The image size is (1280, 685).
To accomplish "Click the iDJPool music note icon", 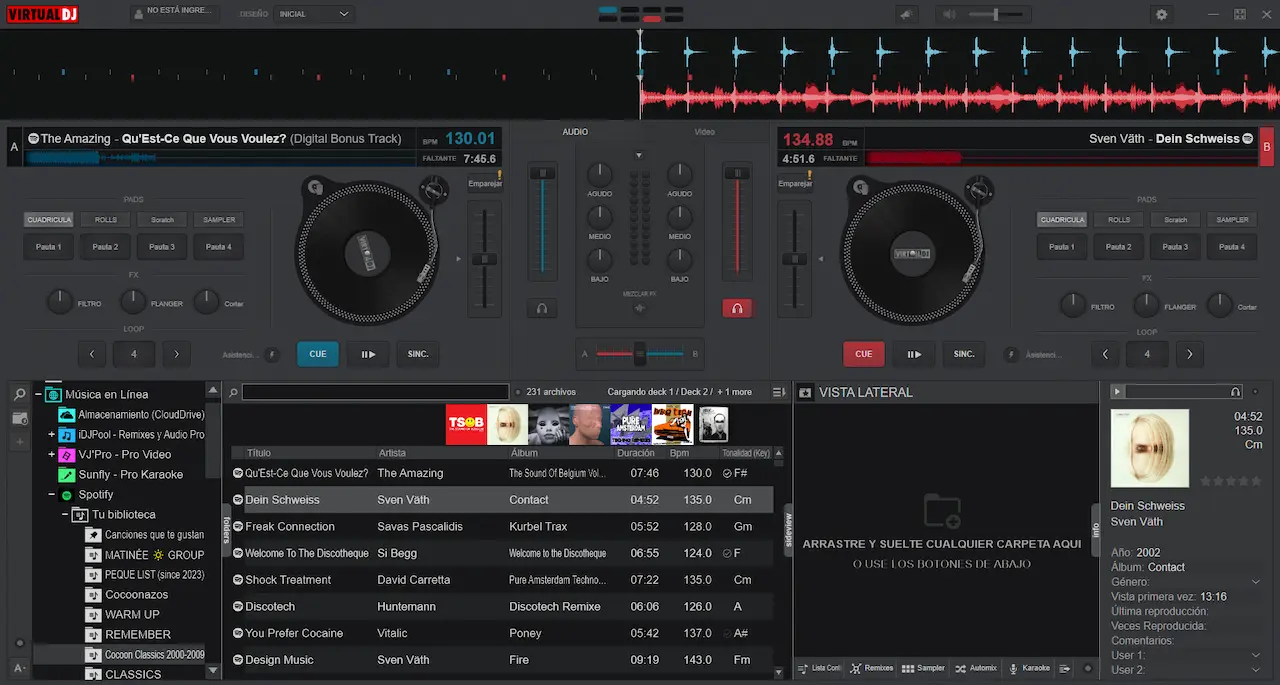I will coord(66,435).
